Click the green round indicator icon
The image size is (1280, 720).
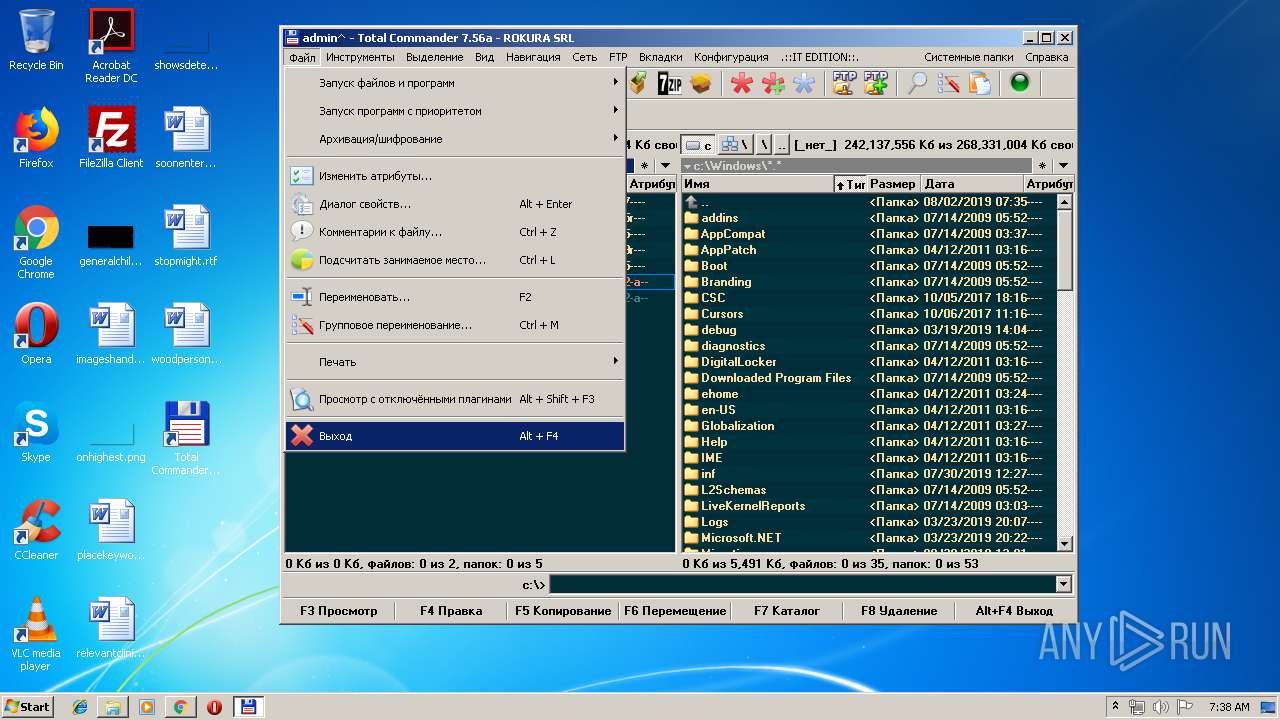[1020, 83]
